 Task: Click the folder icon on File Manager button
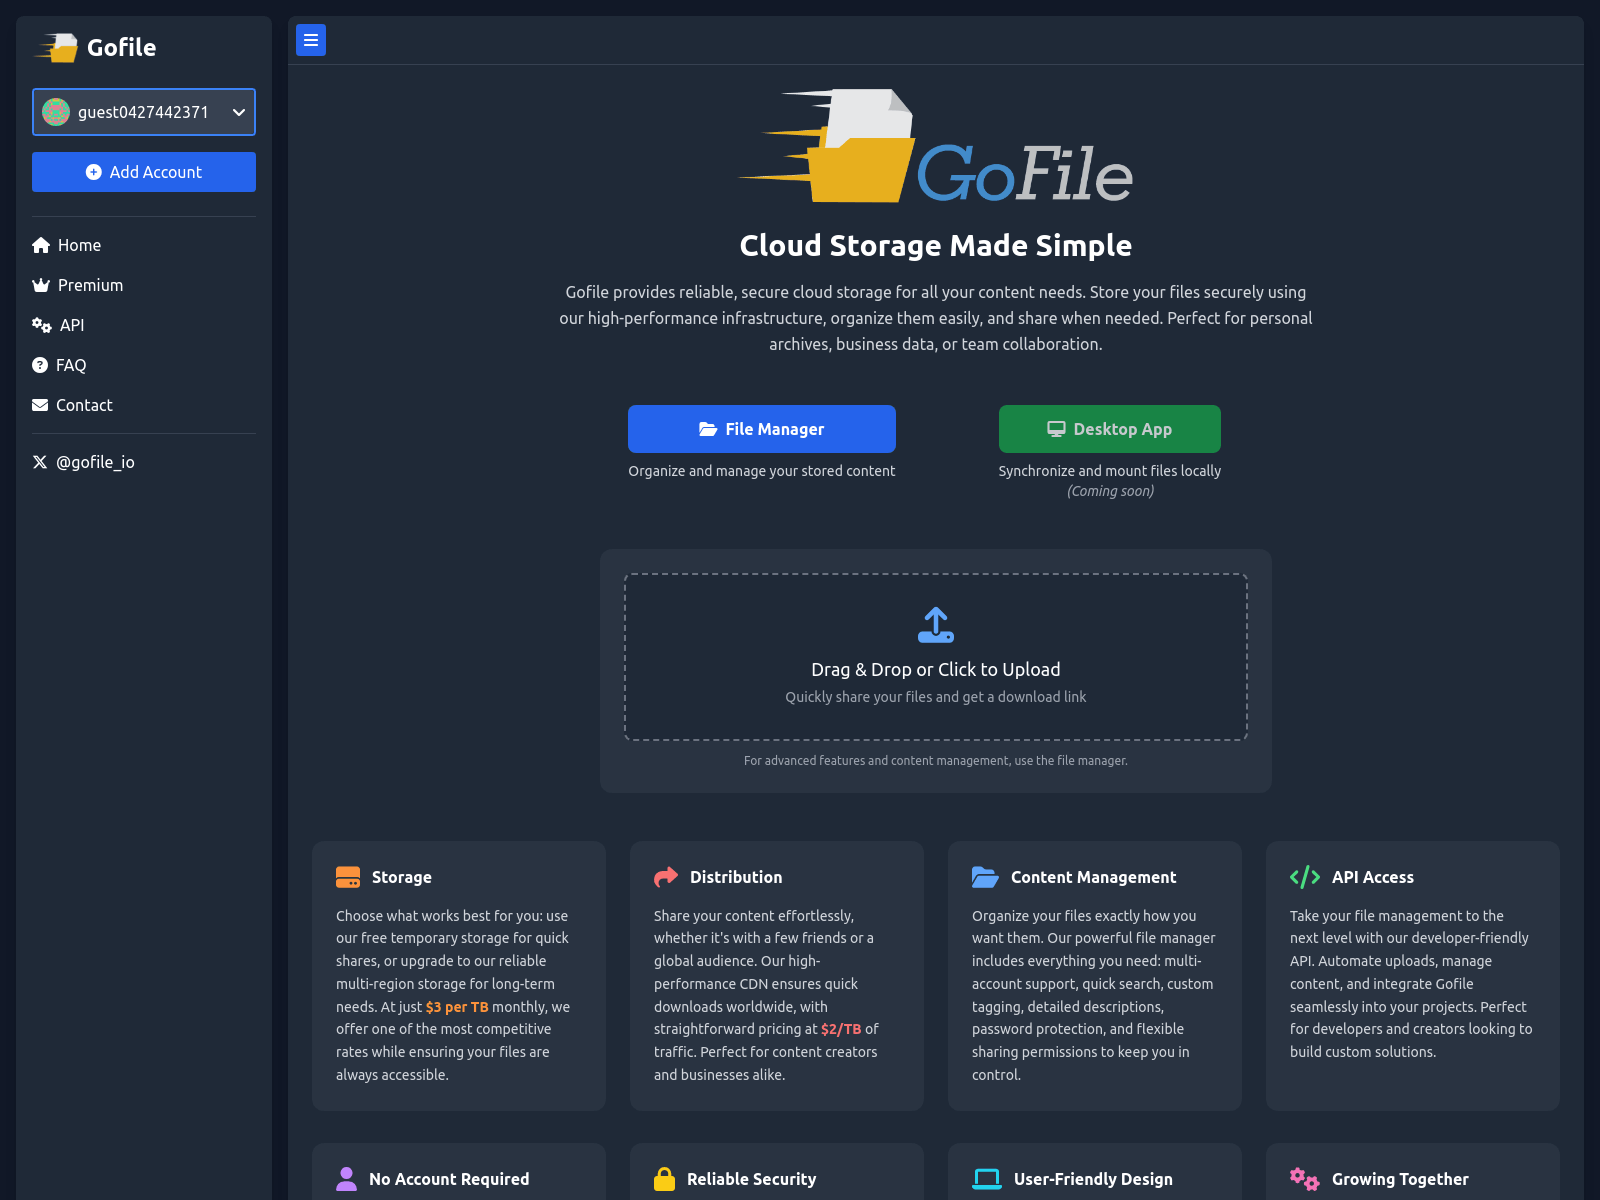[708, 429]
